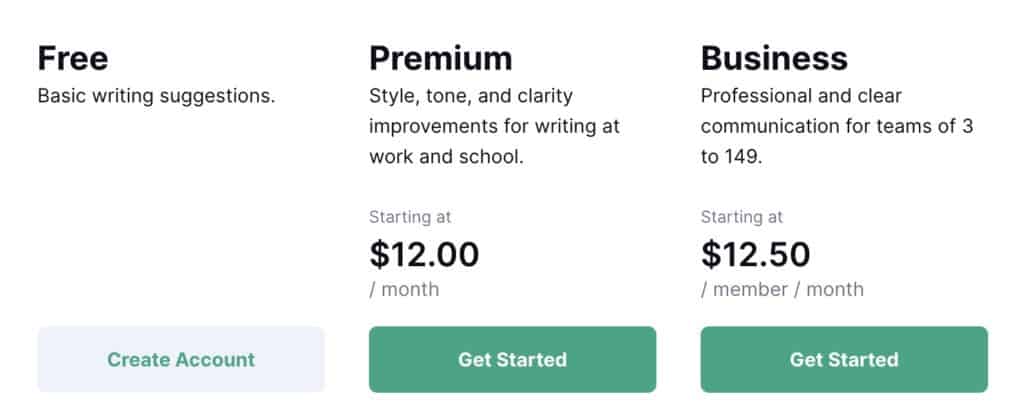Click the '/ month' text under Premium price
Image resolution: width=1024 pixels, height=419 pixels.
(404, 290)
